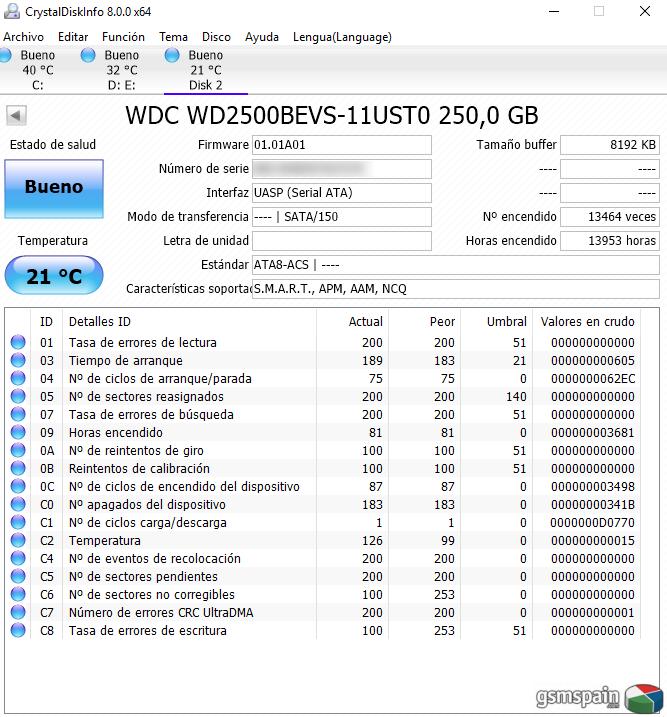
Task: Select raw value 0000000062EC
Action: [592, 378]
